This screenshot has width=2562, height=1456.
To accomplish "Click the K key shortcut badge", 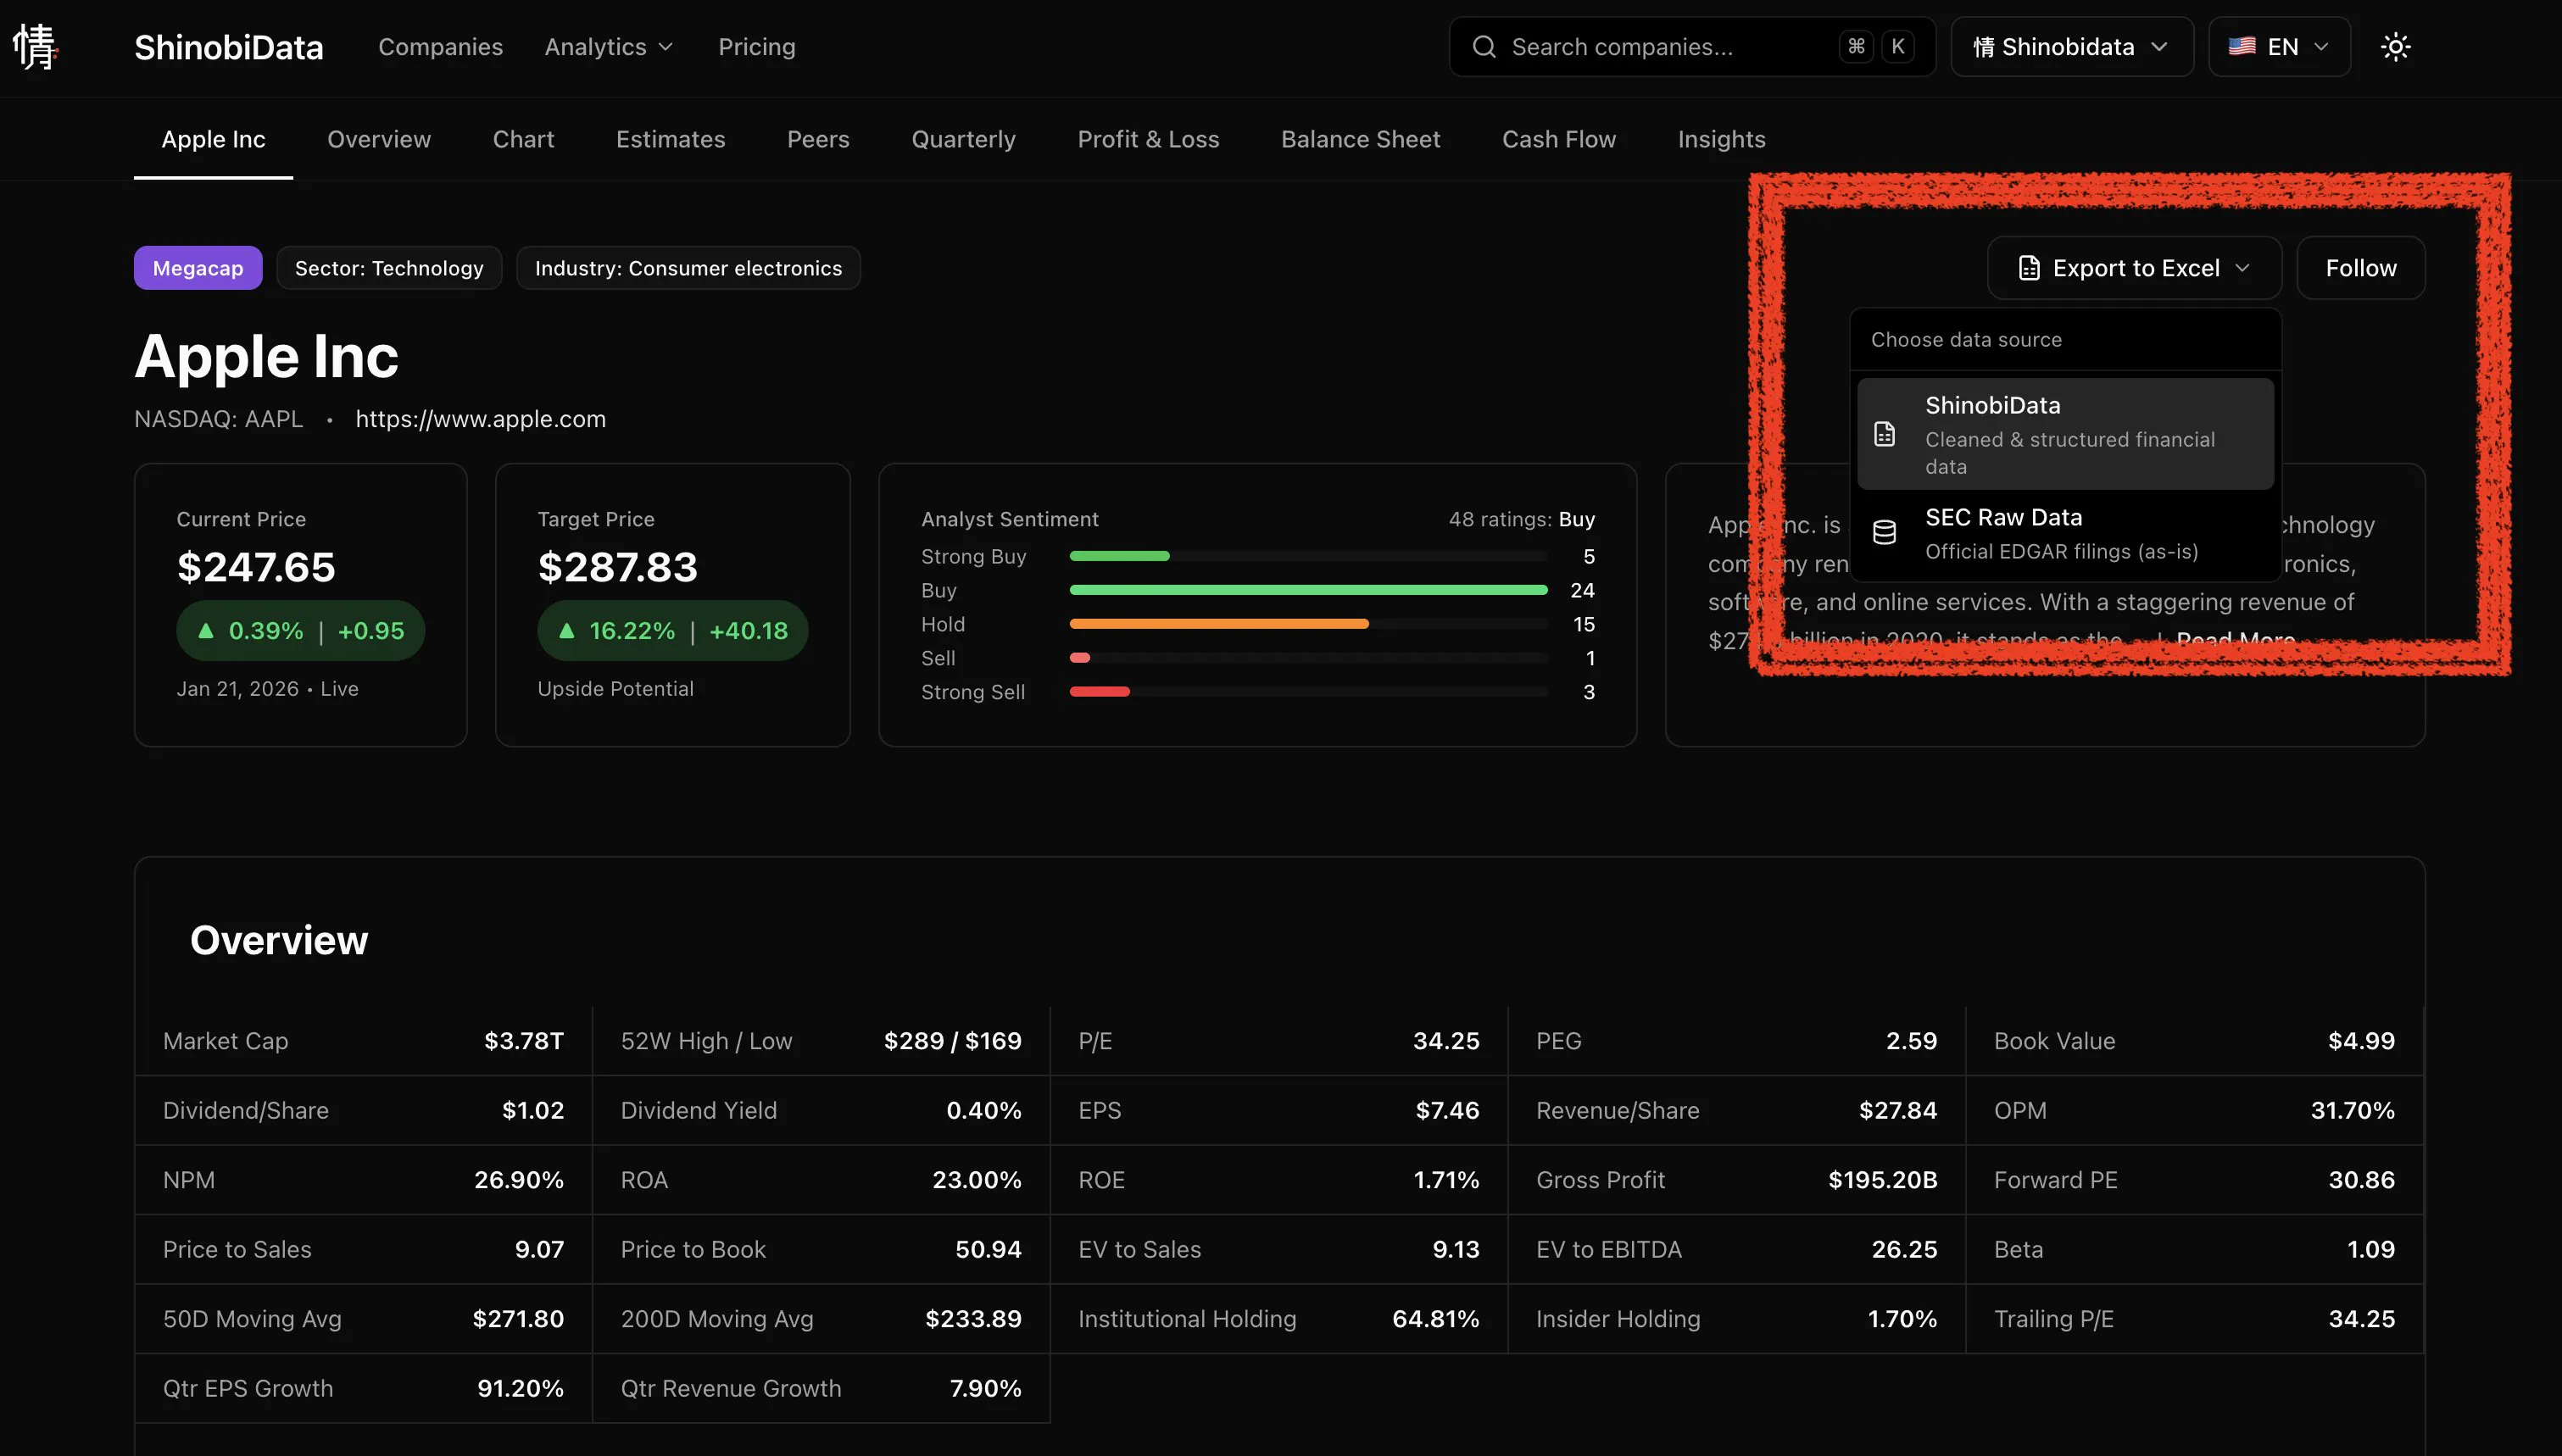I will [x=1897, y=46].
